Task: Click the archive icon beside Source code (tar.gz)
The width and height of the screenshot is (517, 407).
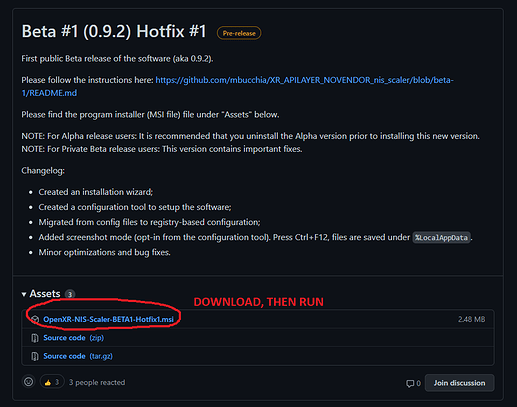Action: pyautogui.click(x=35, y=356)
